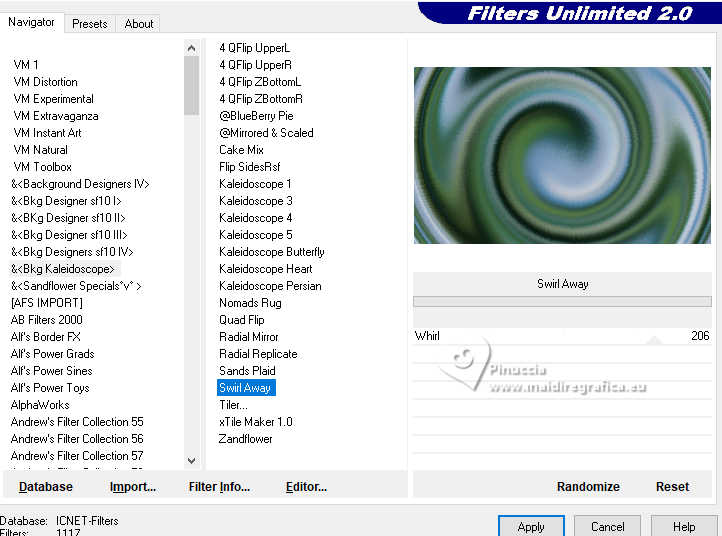Viewport: 722px width, 536px height.
Task: Select VM Extravaganza category
Action: [56, 116]
